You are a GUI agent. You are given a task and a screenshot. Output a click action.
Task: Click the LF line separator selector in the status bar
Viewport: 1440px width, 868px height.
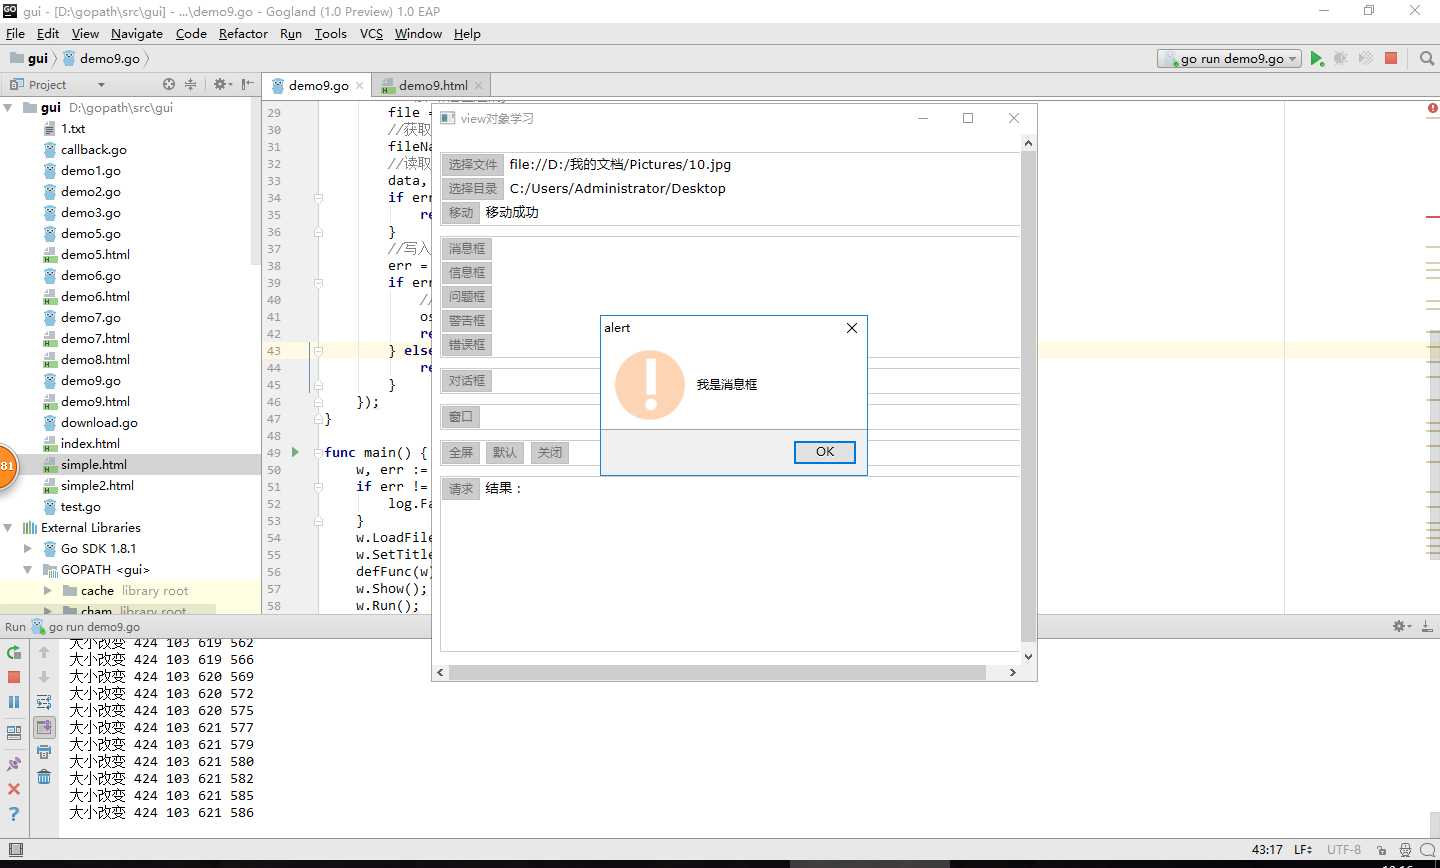[1303, 850]
